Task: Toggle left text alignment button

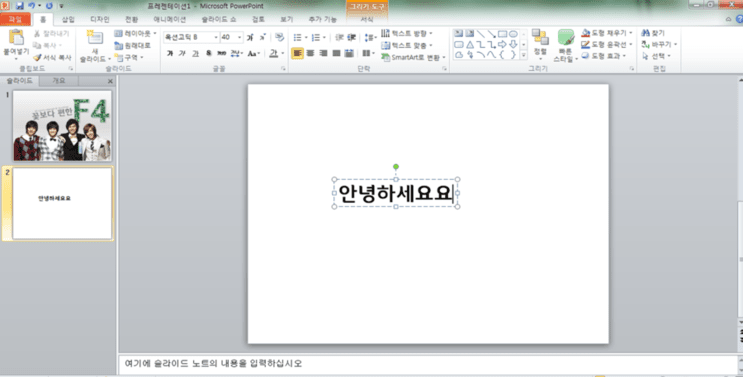Action: pyautogui.click(x=297, y=54)
